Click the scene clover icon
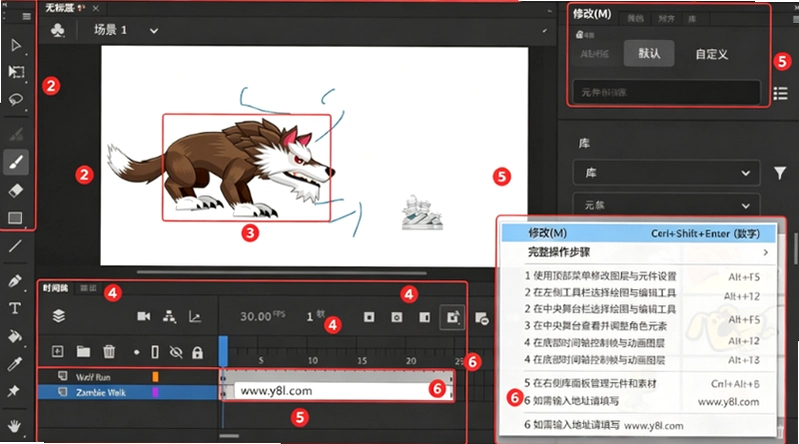The image size is (799, 444). click(58, 31)
